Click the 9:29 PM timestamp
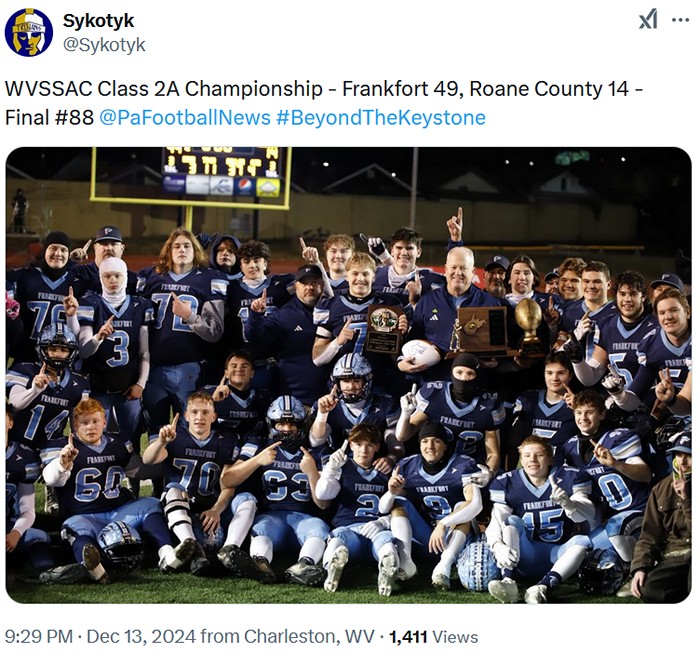 (x=39, y=636)
